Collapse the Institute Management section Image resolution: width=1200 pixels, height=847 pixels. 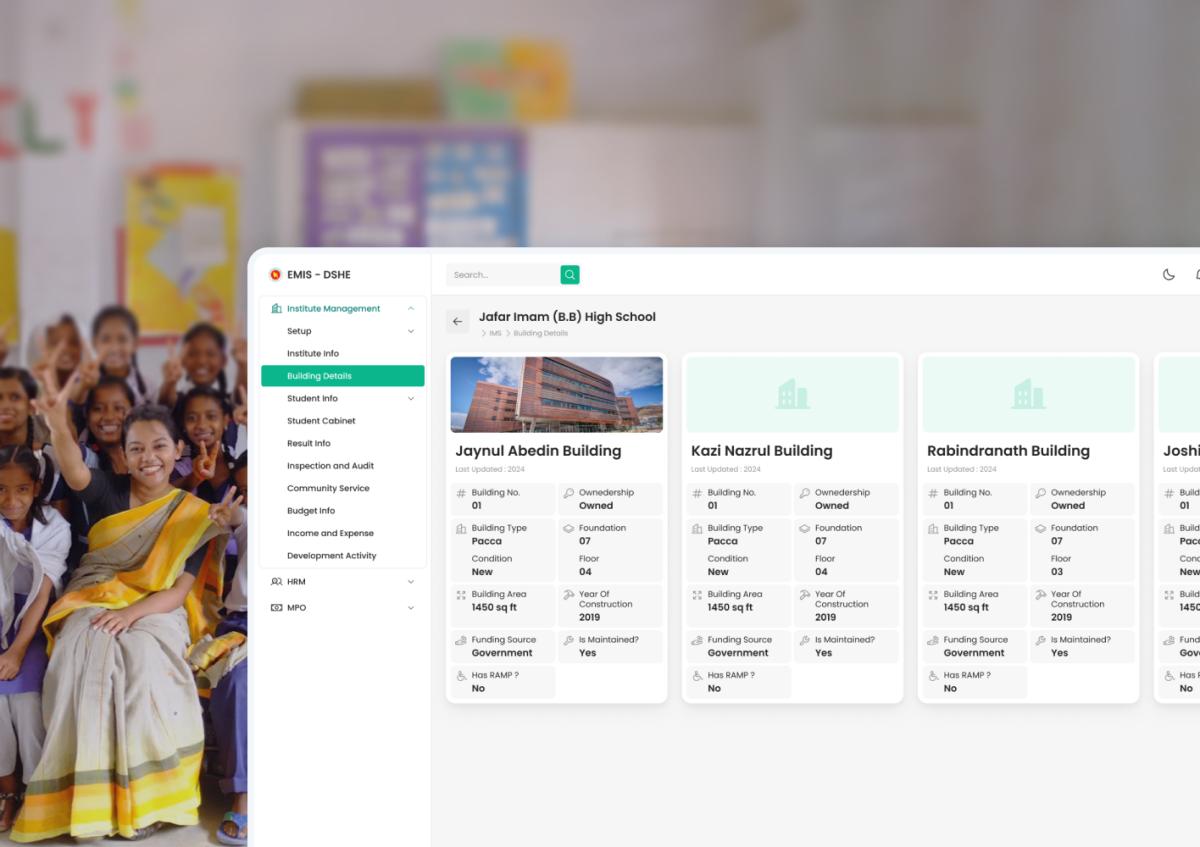click(x=410, y=308)
